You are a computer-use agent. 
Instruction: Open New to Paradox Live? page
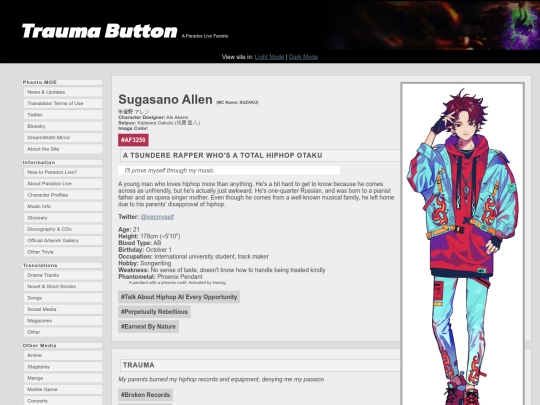[63, 172]
